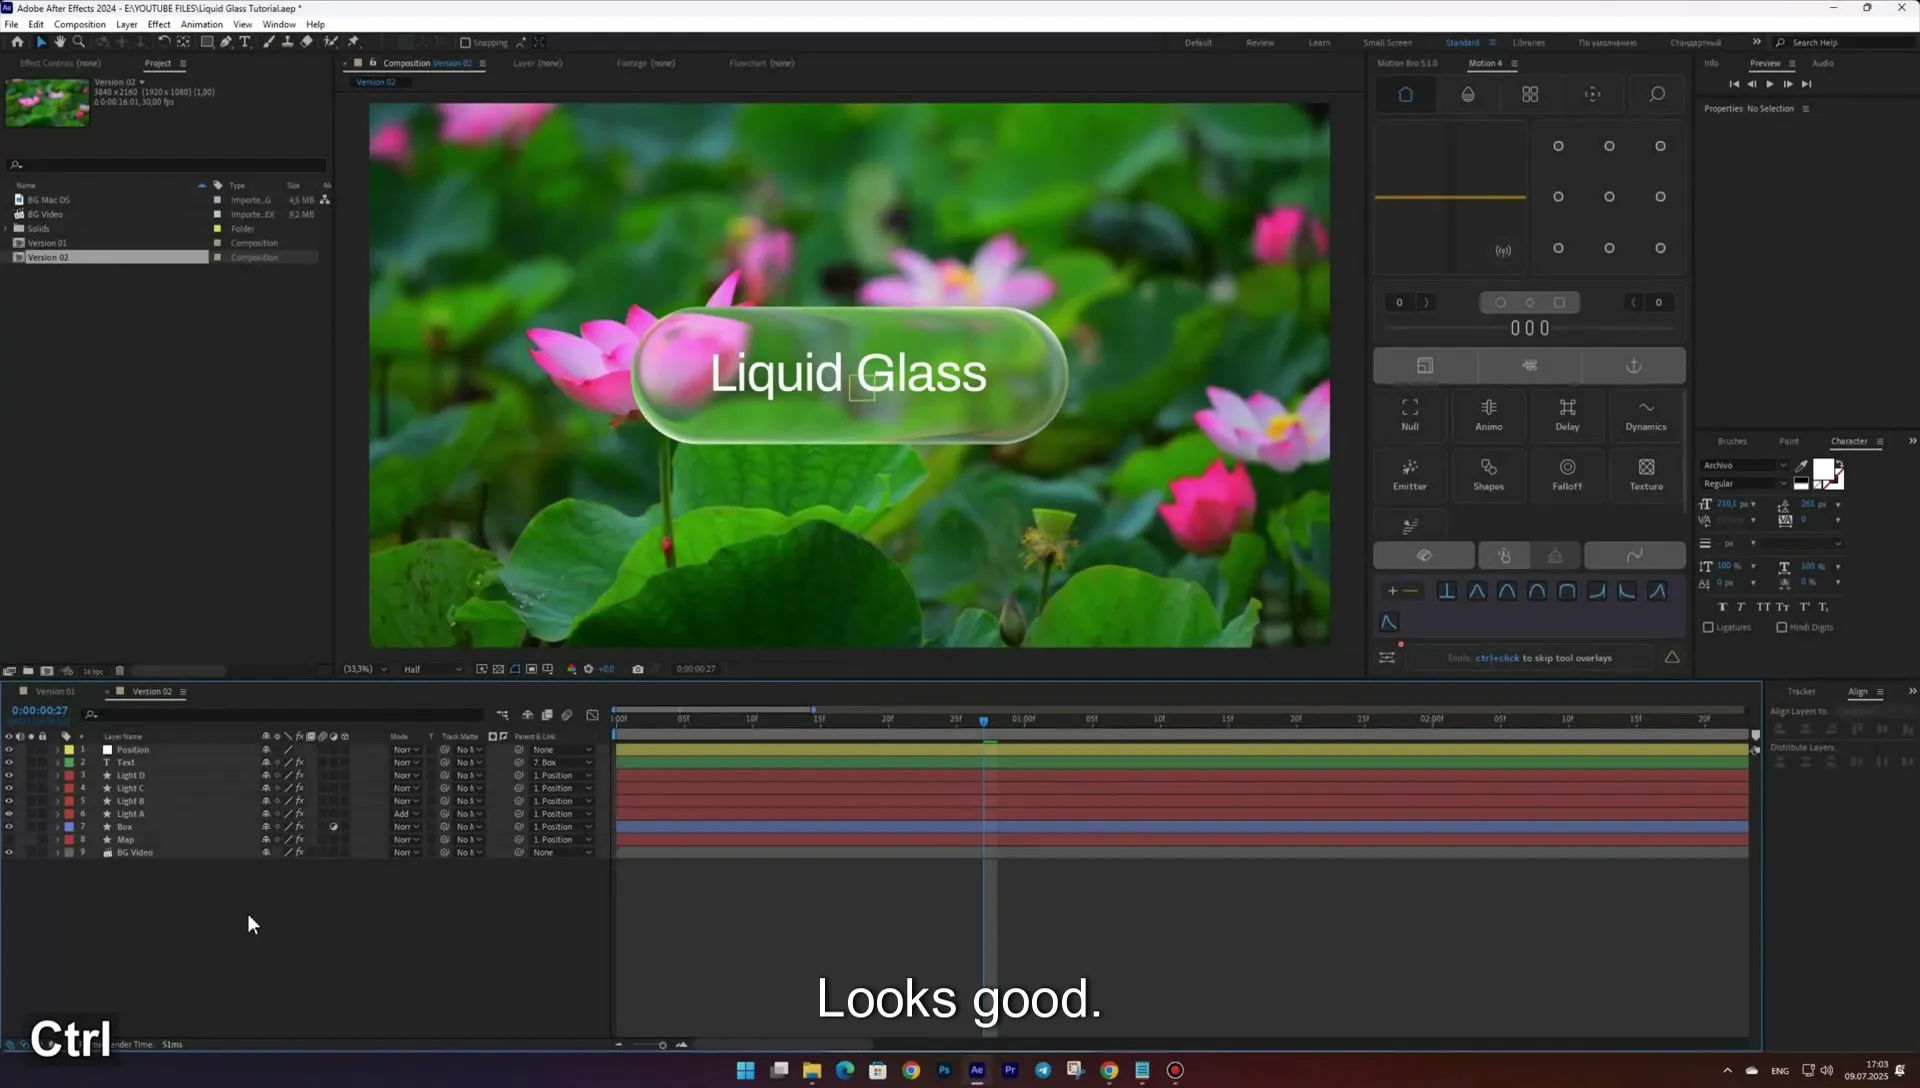Take snapshot with camera icon in viewer

click(638, 669)
